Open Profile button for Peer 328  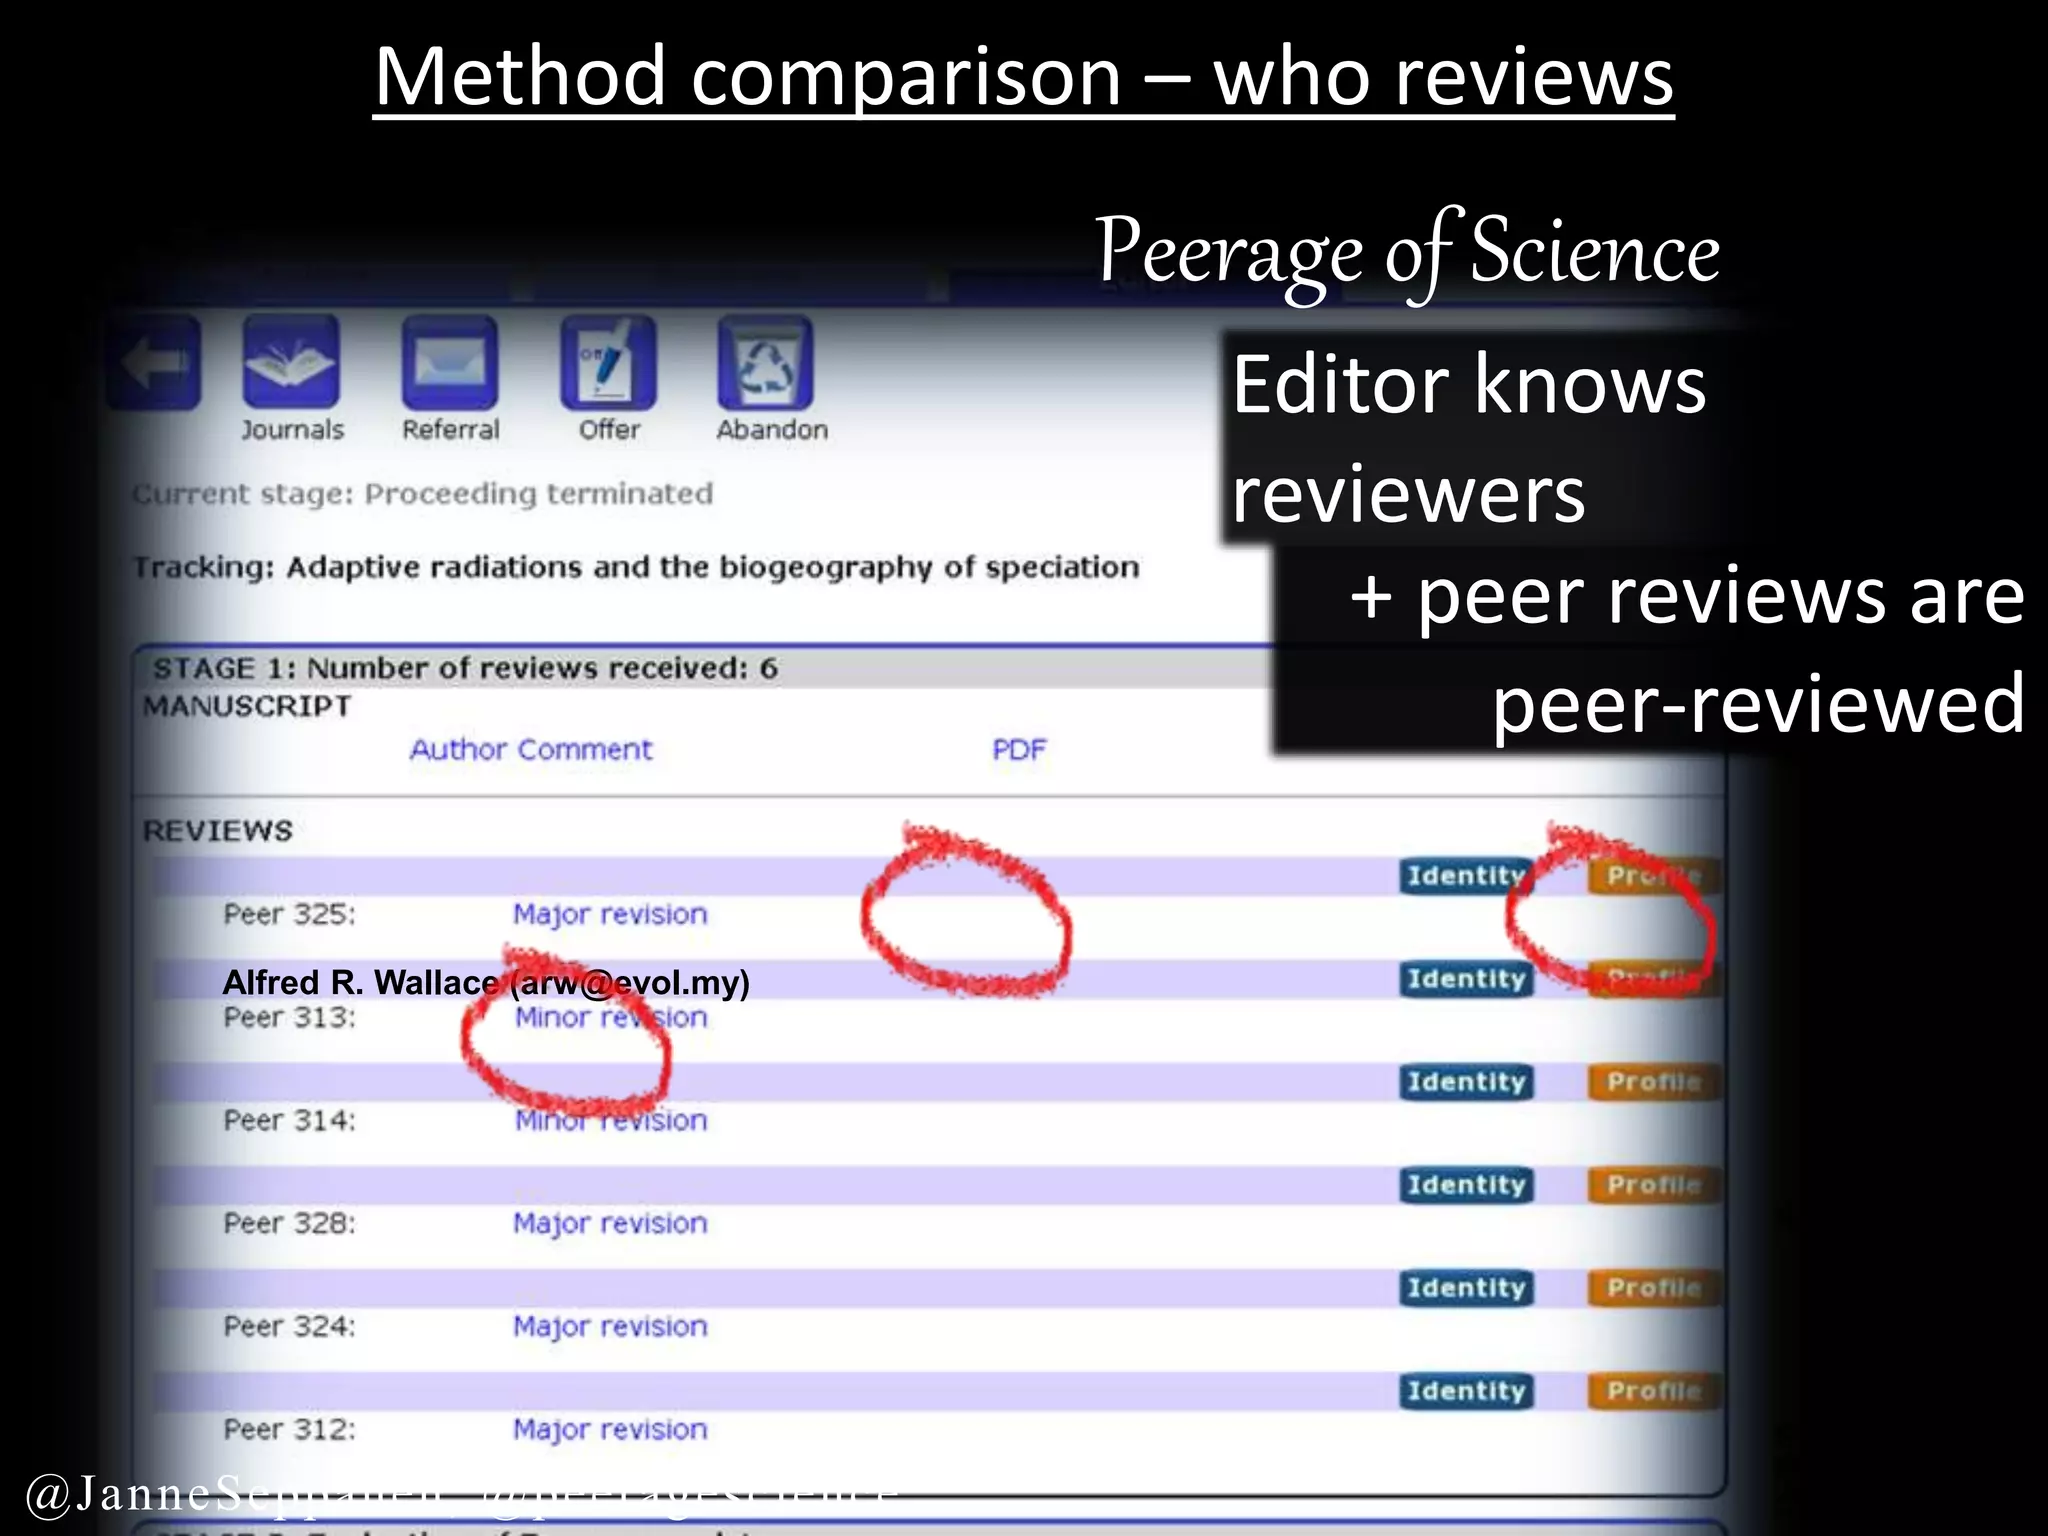[1654, 1185]
